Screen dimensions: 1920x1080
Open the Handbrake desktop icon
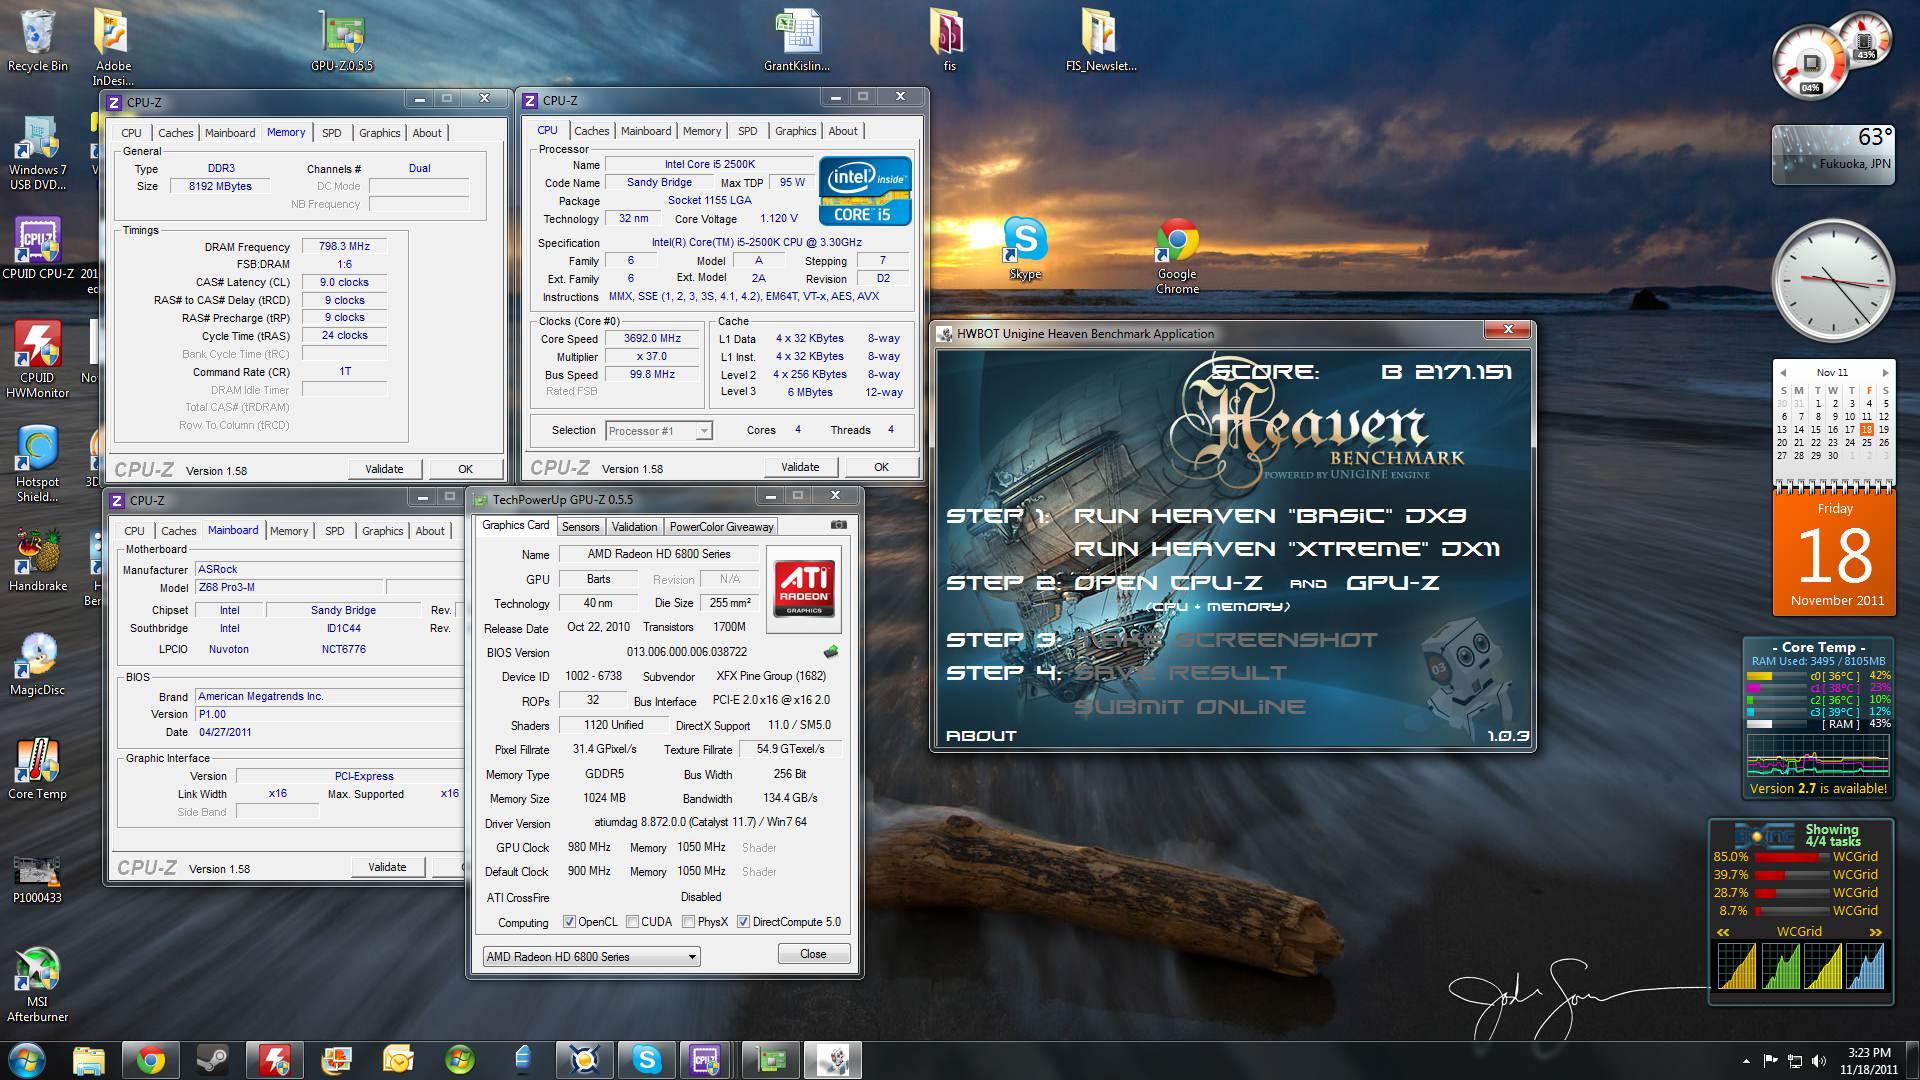pyautogui.click(x=37, y=560)
